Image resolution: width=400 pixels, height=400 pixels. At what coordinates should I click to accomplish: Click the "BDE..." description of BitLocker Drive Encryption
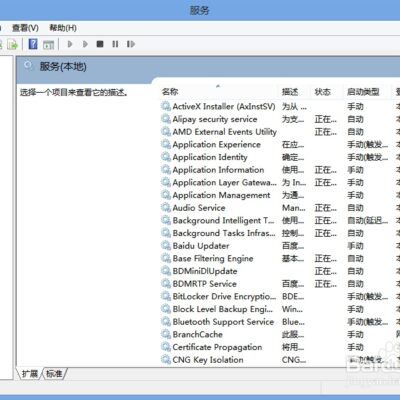pos(293,297)
